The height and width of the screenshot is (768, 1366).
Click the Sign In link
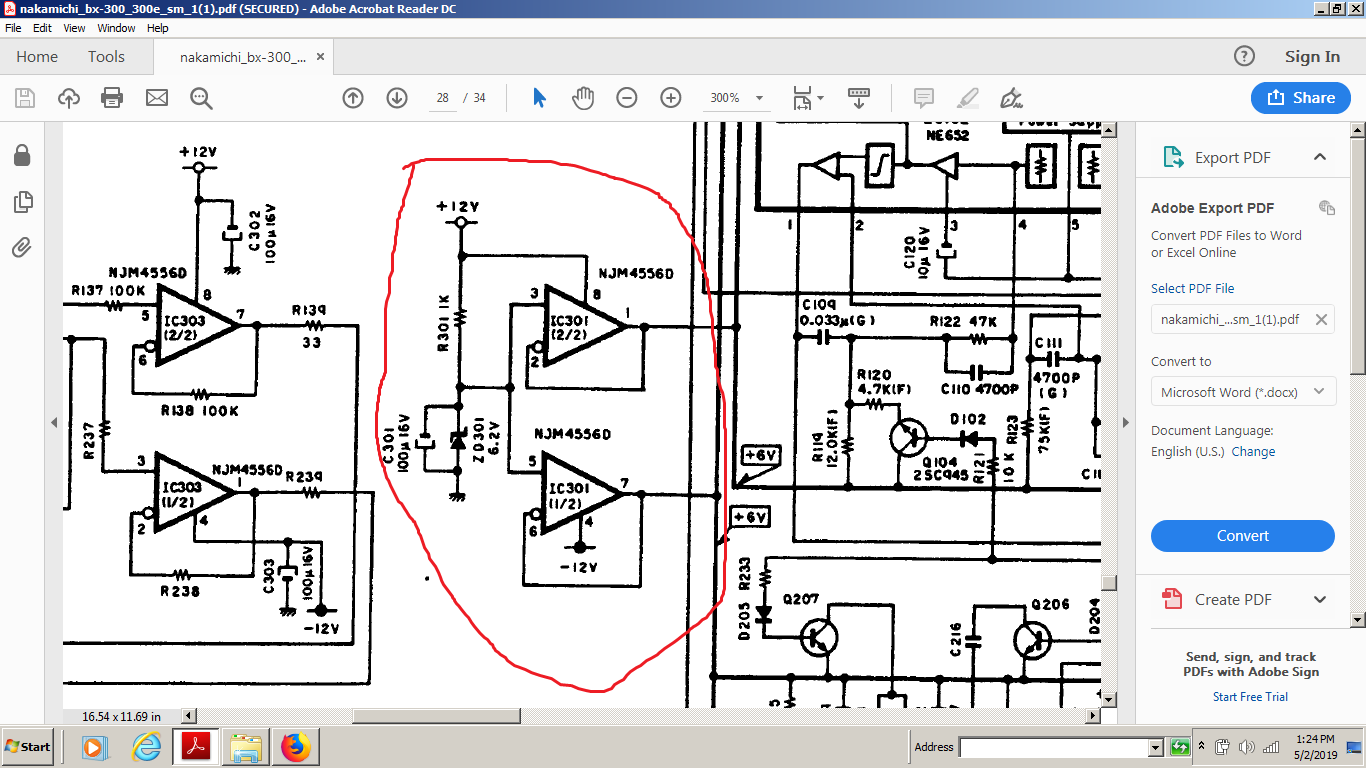1312,57
